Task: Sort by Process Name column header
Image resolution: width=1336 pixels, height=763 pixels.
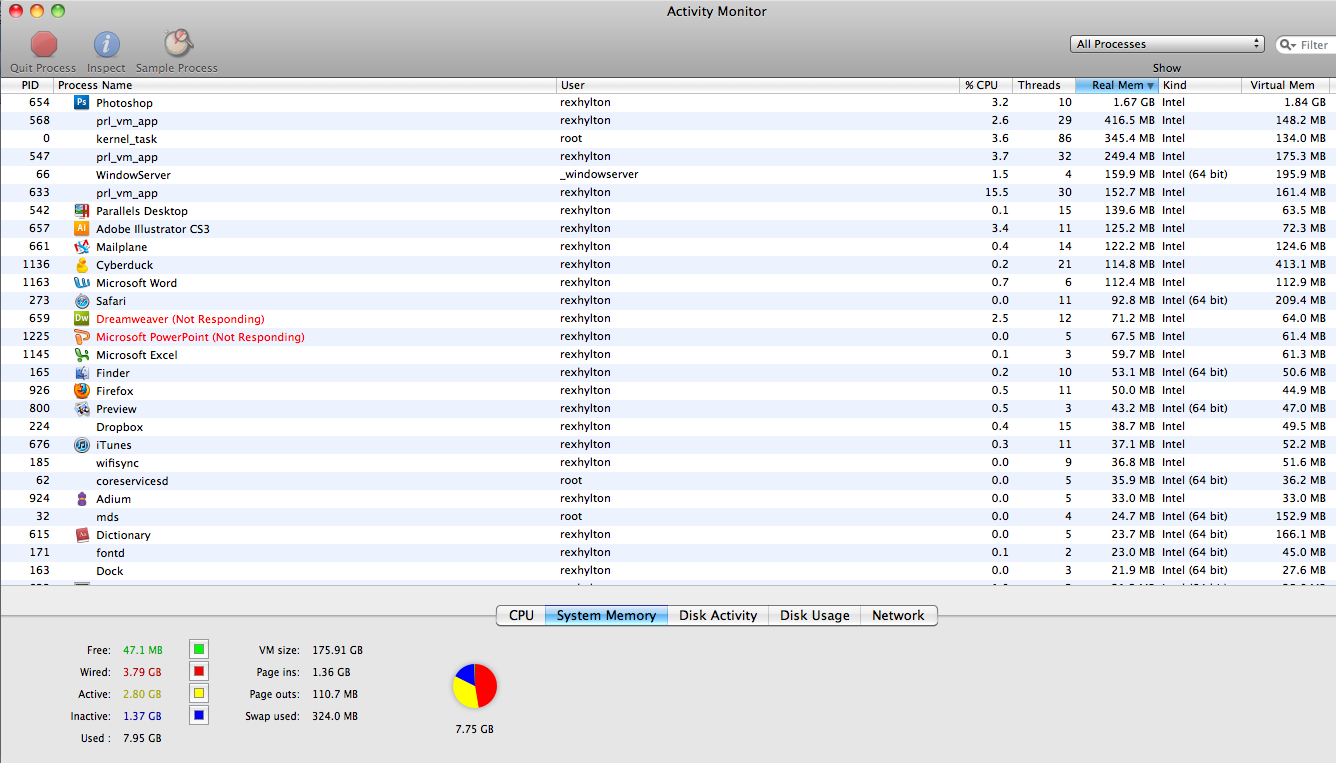Action: click(x=305, y=85)
